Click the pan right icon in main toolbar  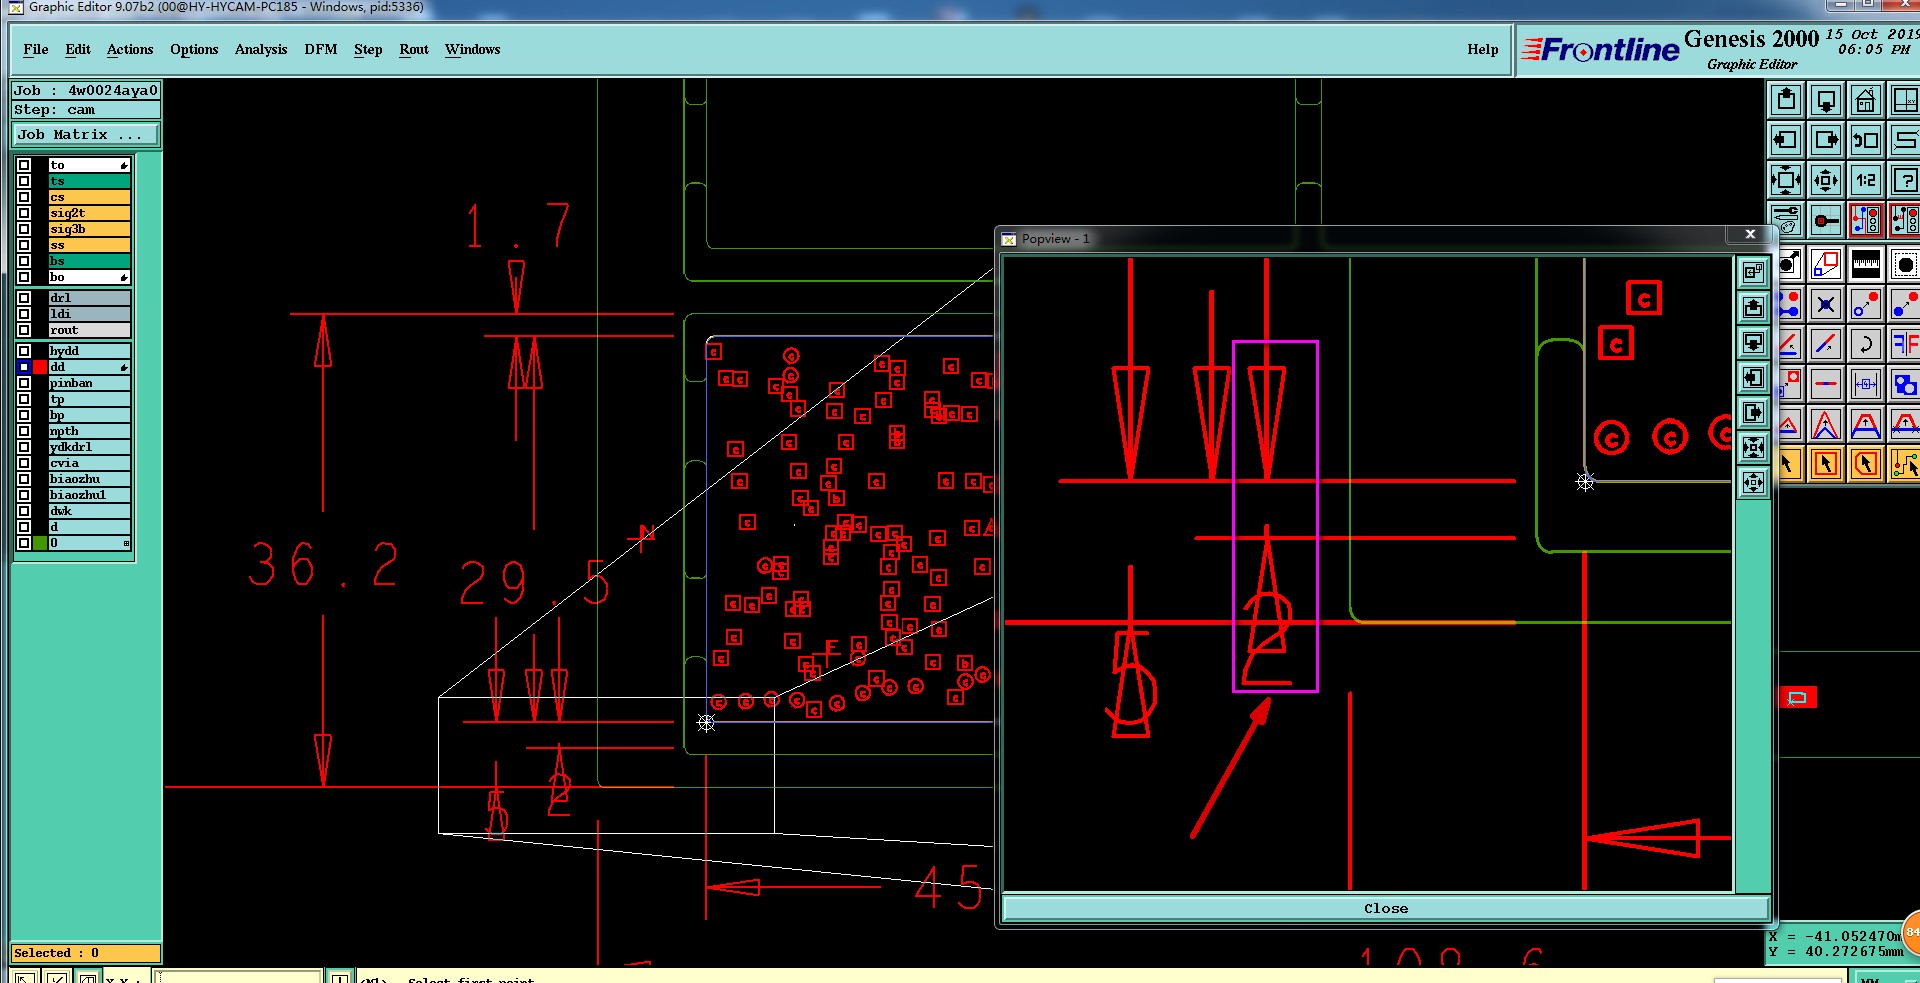point(1826,140)
